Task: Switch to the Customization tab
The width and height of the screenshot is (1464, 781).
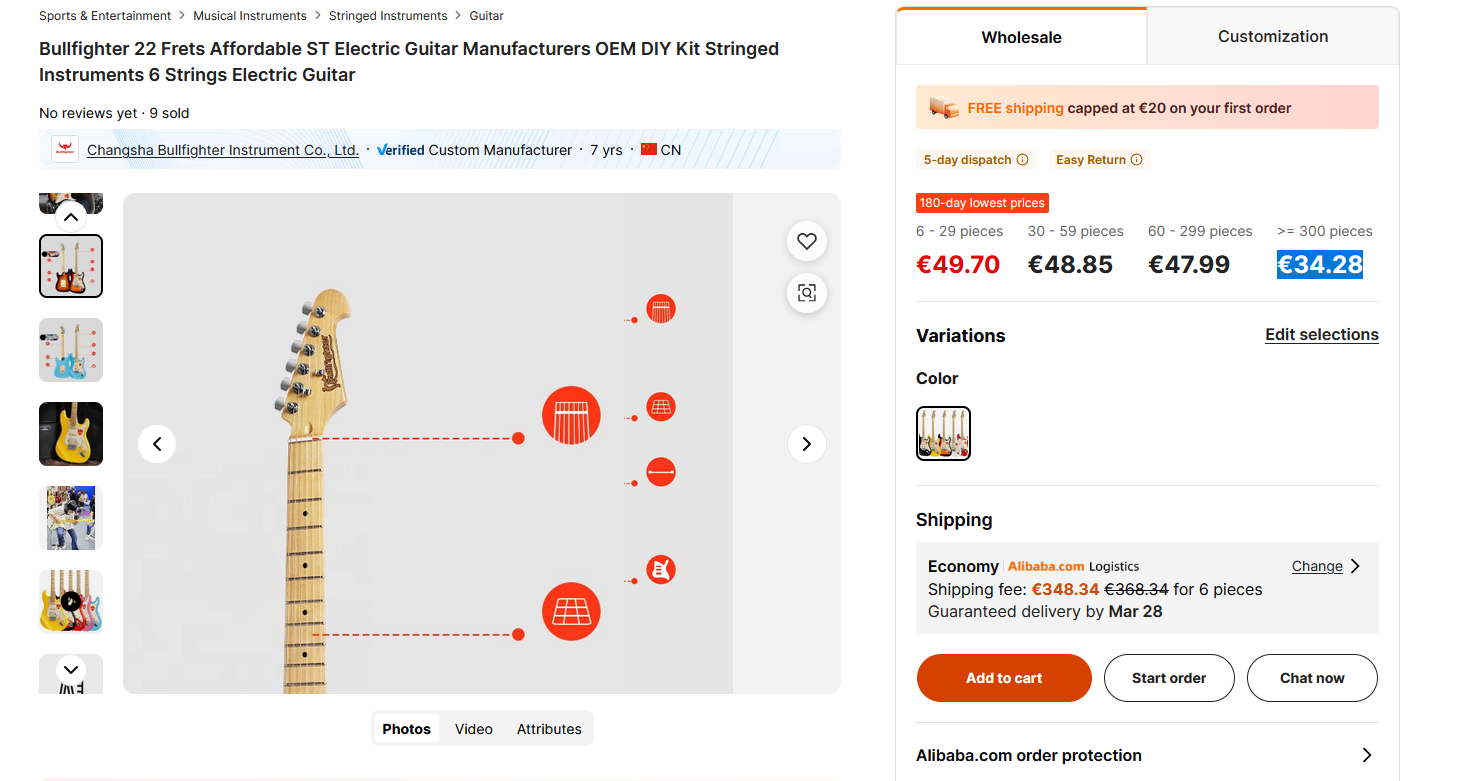Action: tap(1272, 37)
